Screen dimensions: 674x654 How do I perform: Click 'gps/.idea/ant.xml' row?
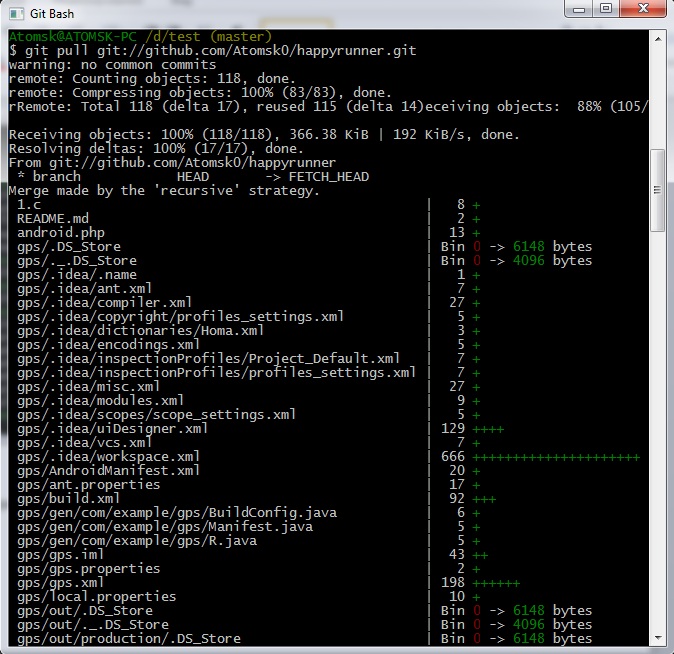coord(249,289)
